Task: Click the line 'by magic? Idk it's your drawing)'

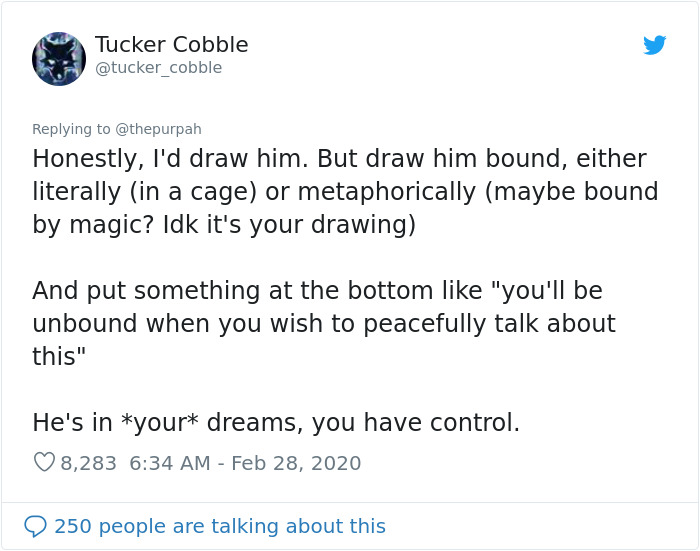Action: (224, 225)
